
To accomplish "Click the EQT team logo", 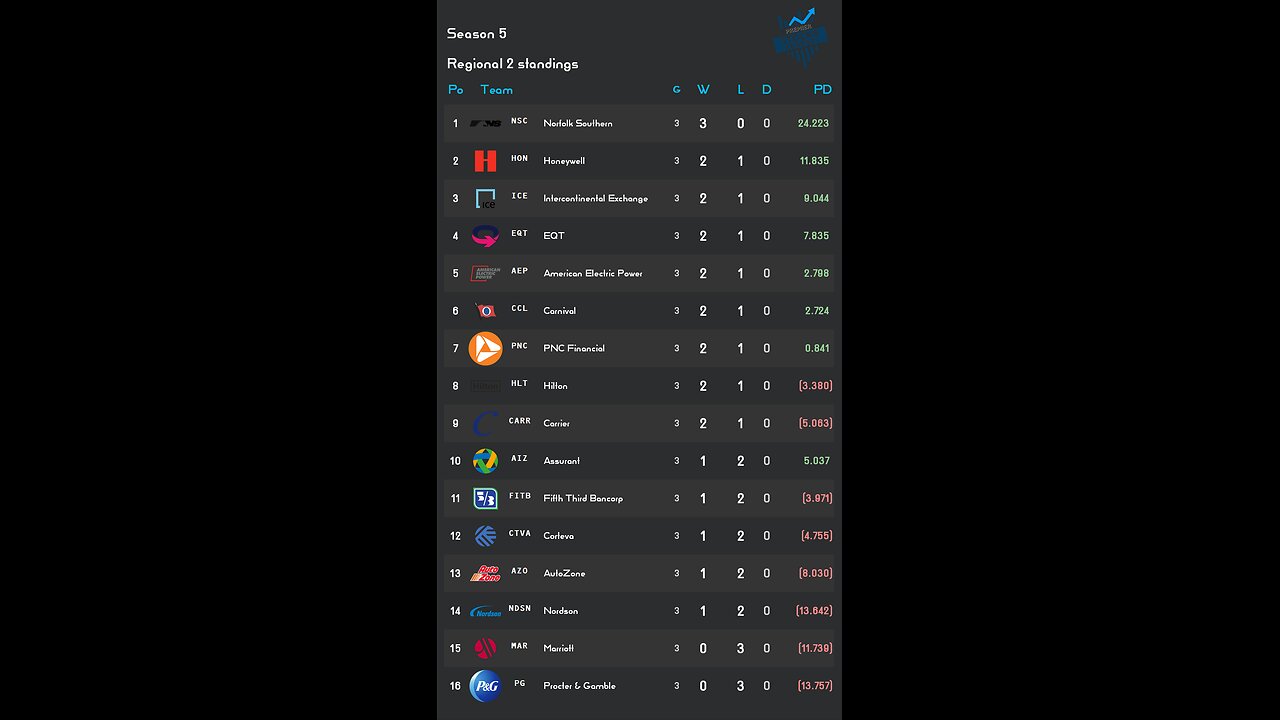I will click(485, 236).
